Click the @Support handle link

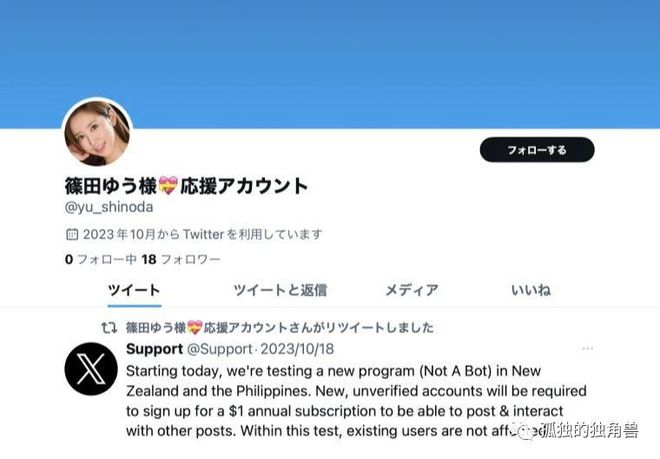[219, 349]
